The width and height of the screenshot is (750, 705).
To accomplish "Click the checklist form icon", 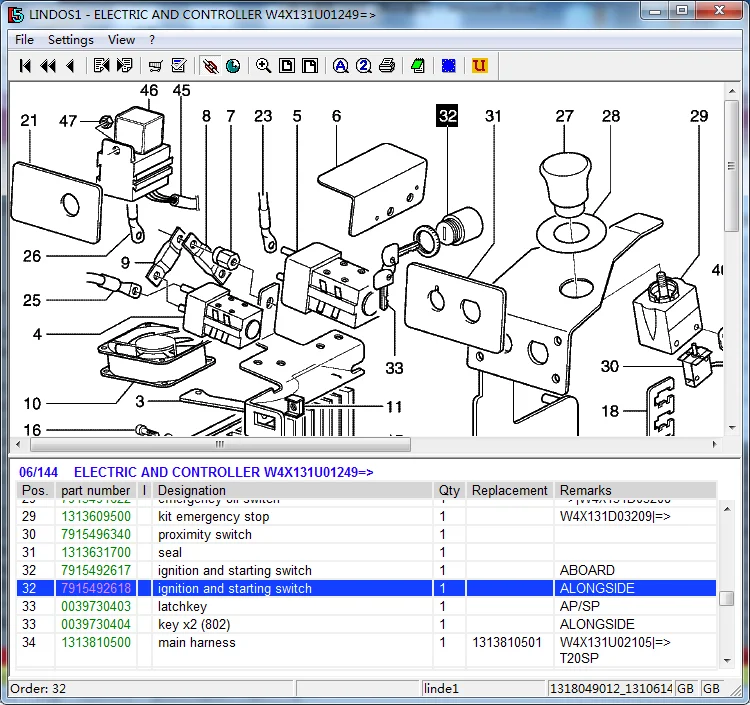I will pyautogui.click(x=178, y=66).
